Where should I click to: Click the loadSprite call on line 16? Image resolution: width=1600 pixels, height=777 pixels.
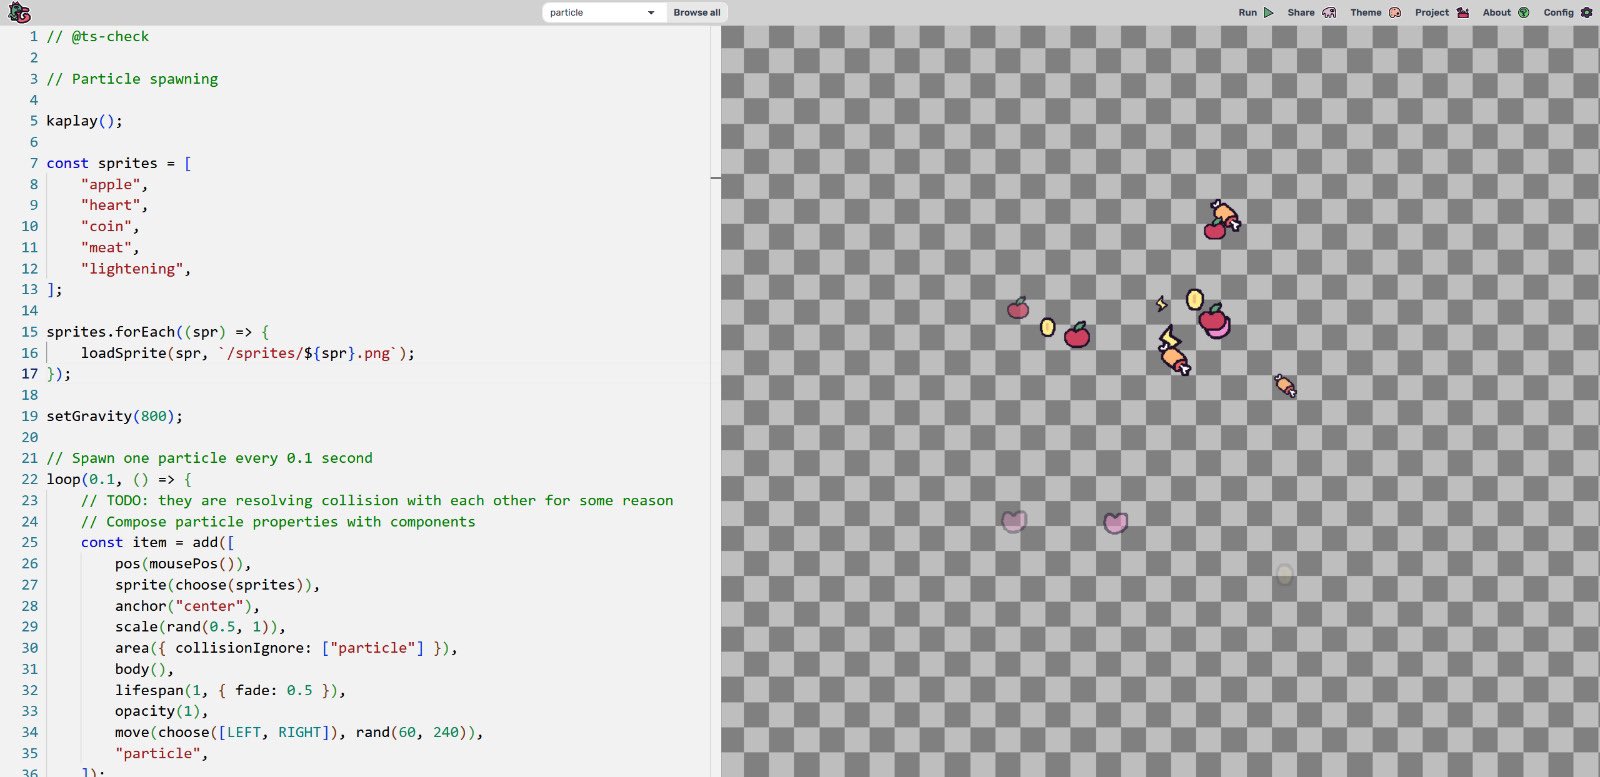tap(247, 352)
